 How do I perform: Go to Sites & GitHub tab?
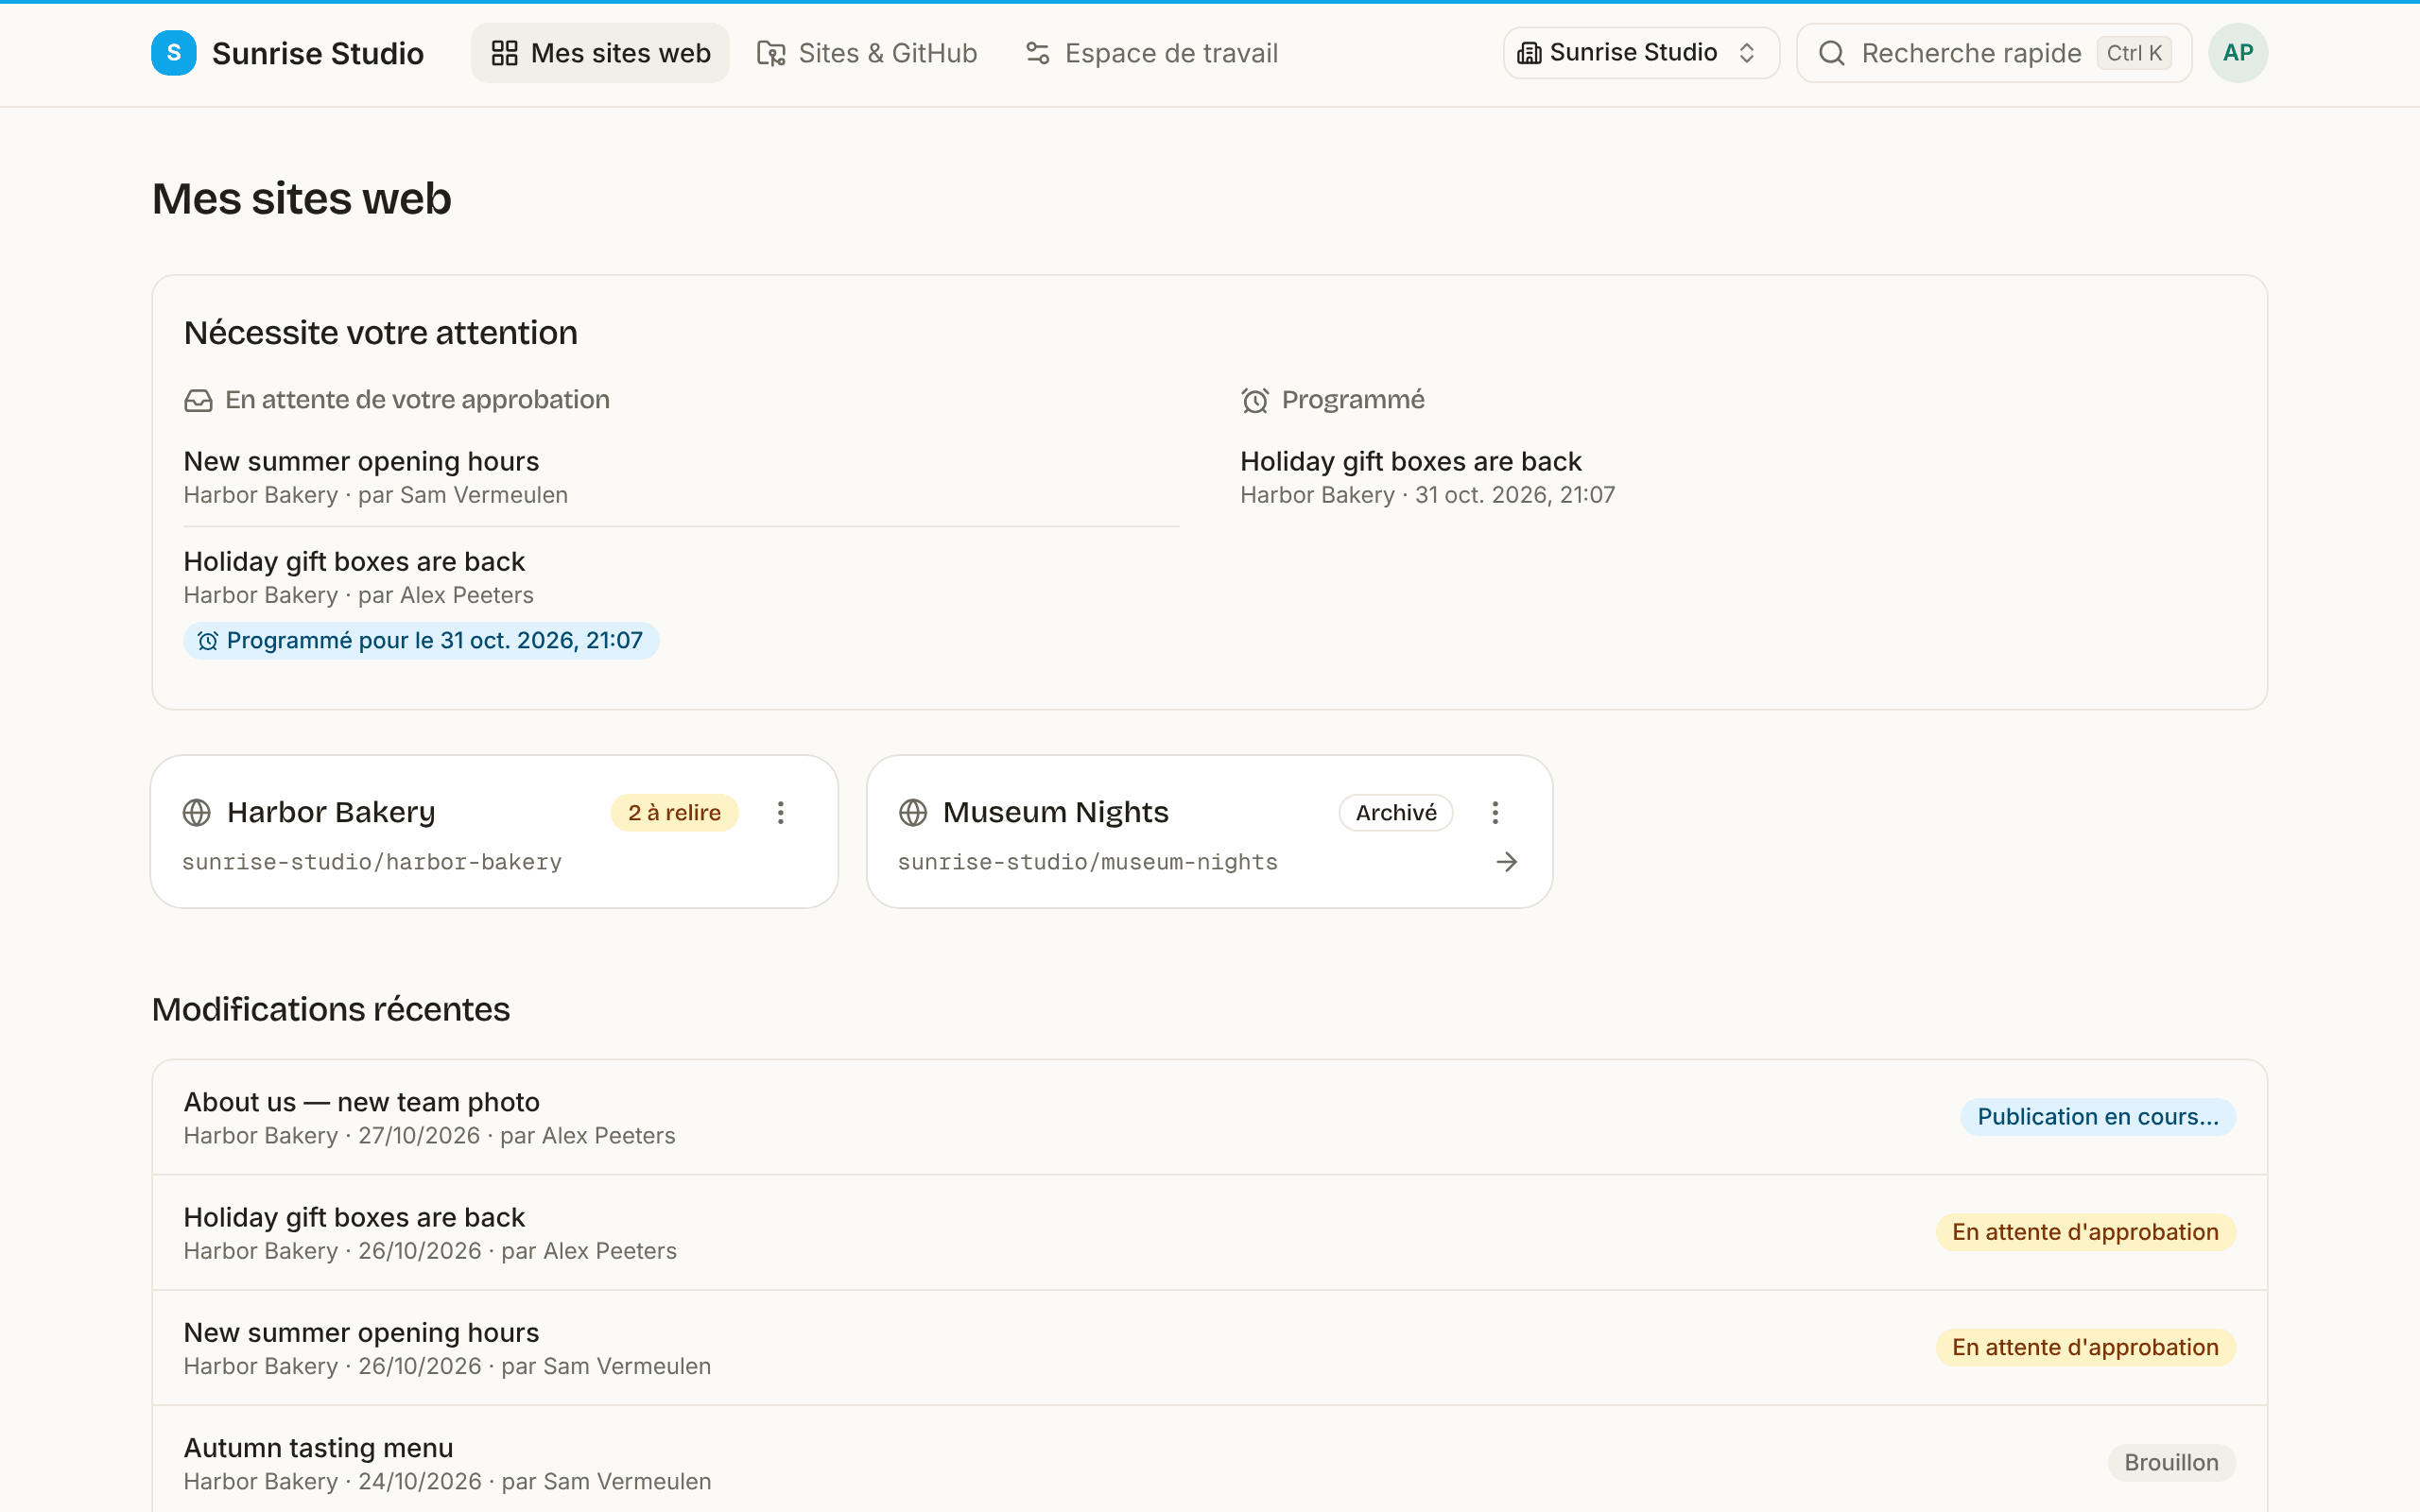click(x=867, y=53)
